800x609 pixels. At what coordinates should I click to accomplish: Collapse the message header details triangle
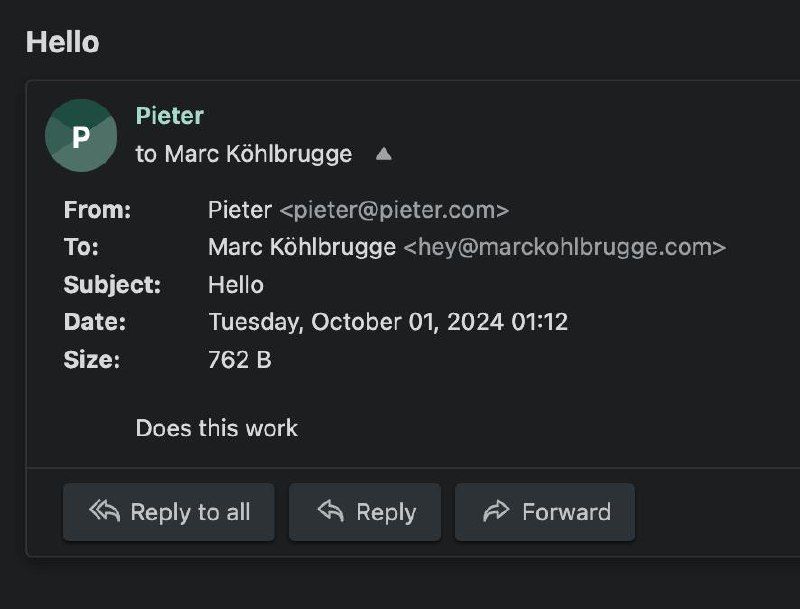383,154
